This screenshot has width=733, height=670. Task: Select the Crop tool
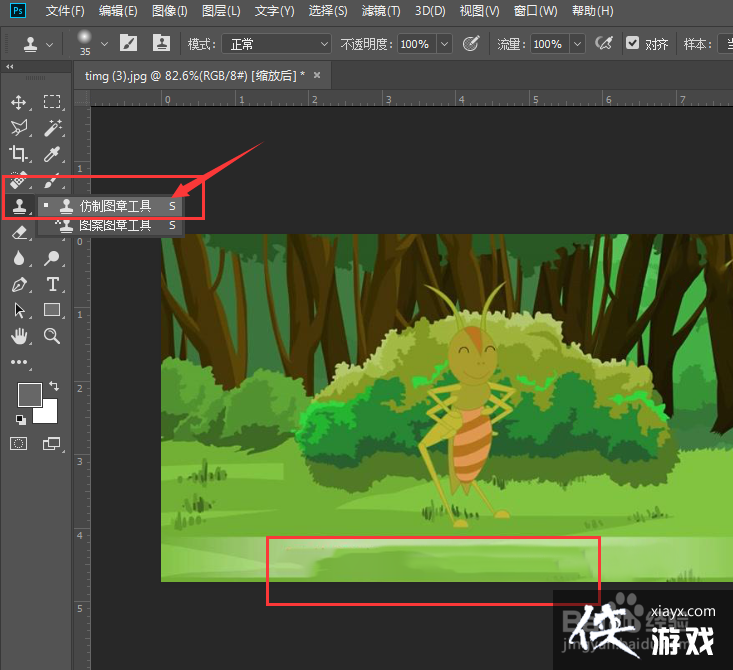click(x=19, y=154)
